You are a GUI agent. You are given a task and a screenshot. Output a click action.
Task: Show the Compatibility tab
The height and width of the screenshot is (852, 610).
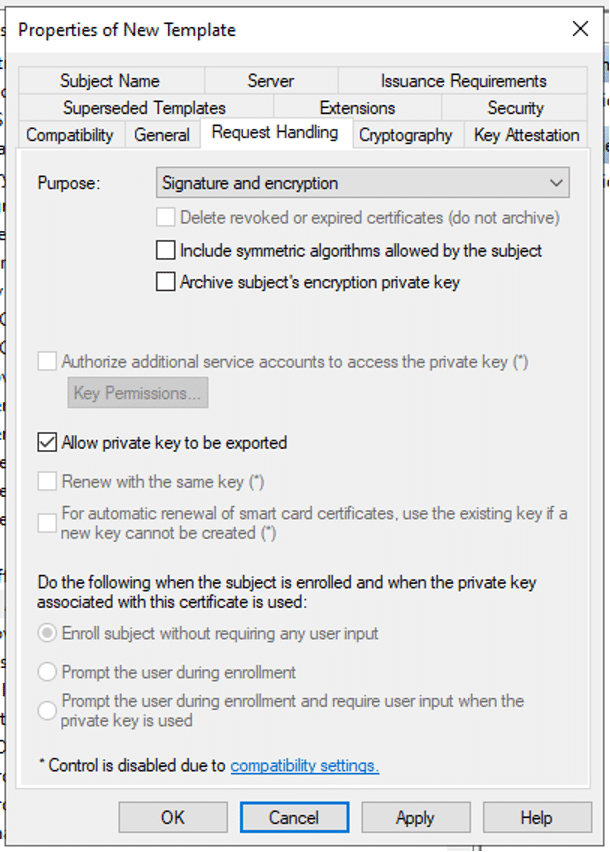pyautogui.click(x=70, y=135)
